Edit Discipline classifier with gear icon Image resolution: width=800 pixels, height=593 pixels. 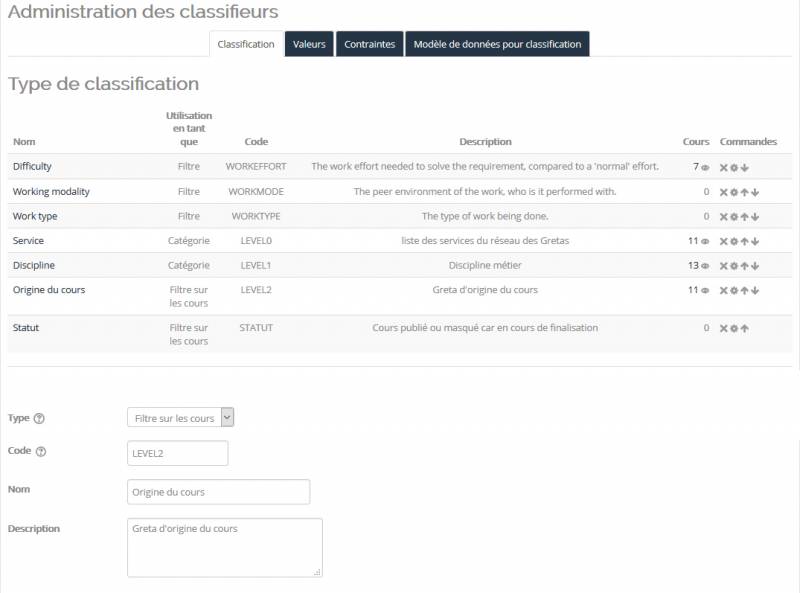pos(734,266)
